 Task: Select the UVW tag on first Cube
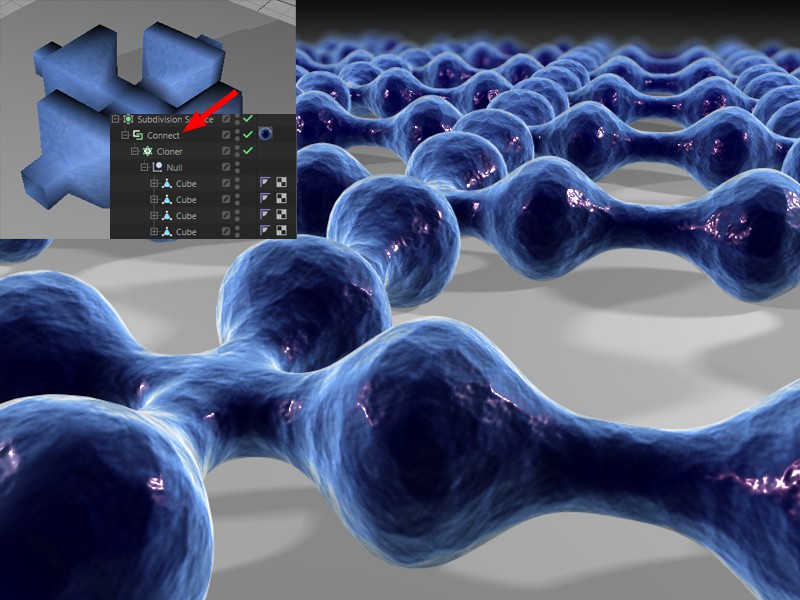coord(281,183)
